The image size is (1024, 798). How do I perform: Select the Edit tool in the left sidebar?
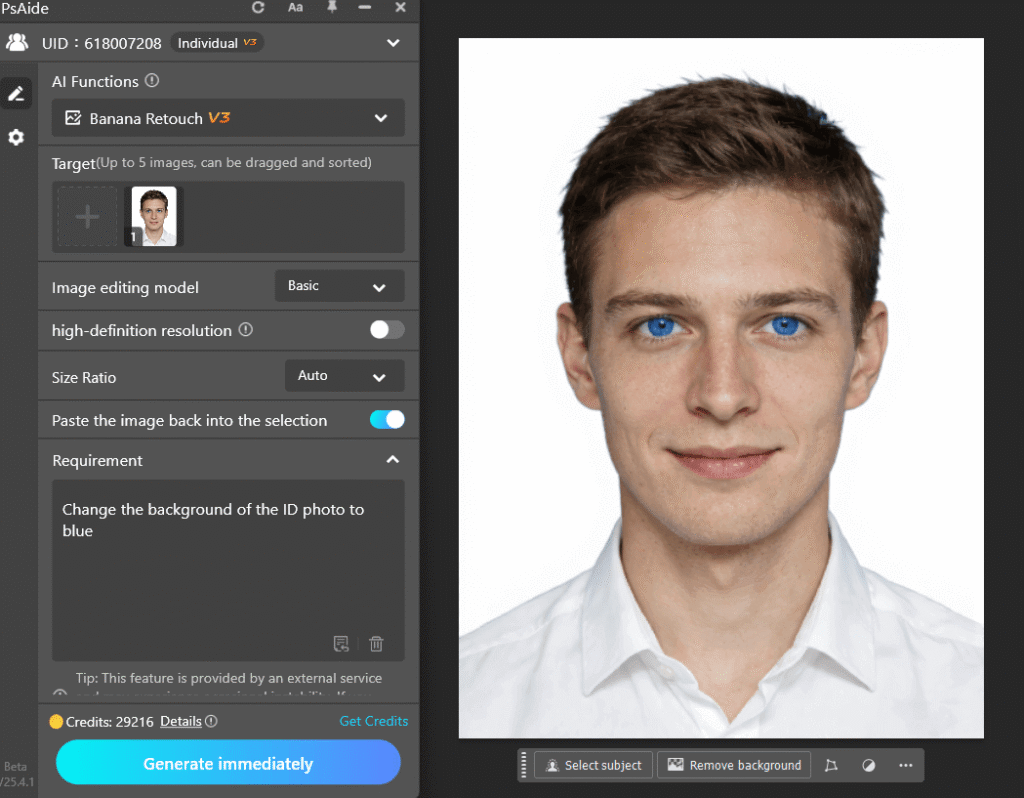click(15, 92)
